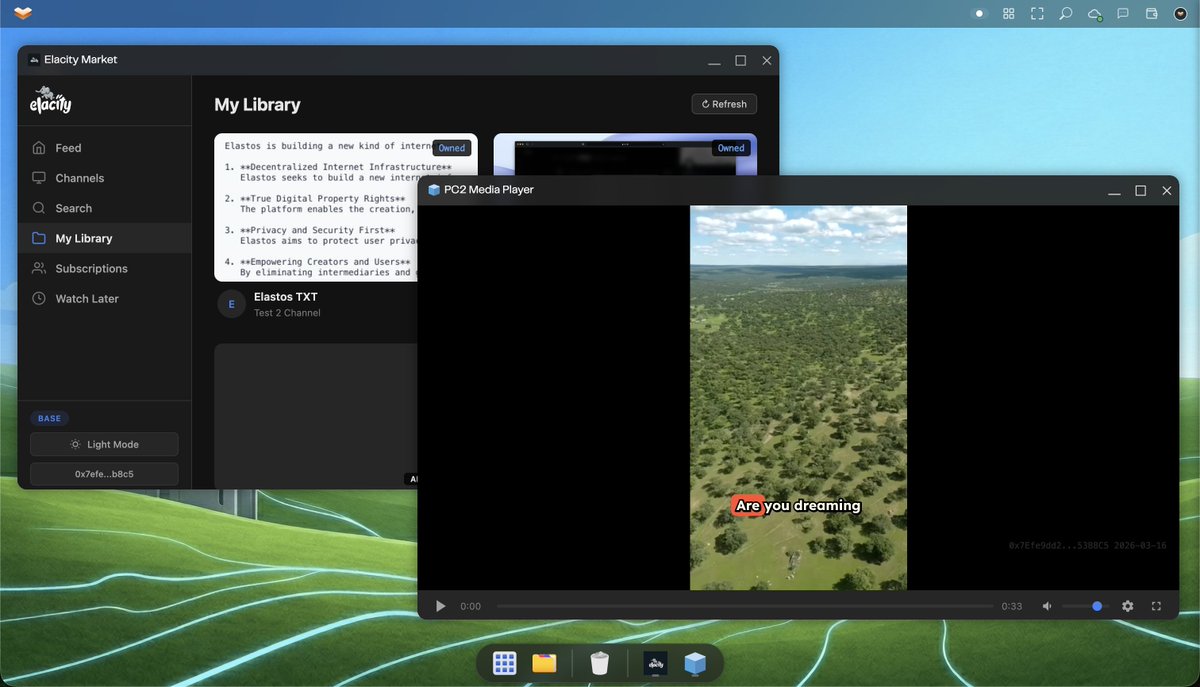The height and width of the screenshot is (687, 1200).
Task: Open the file manager folder in dock
Action: (544, 662)
